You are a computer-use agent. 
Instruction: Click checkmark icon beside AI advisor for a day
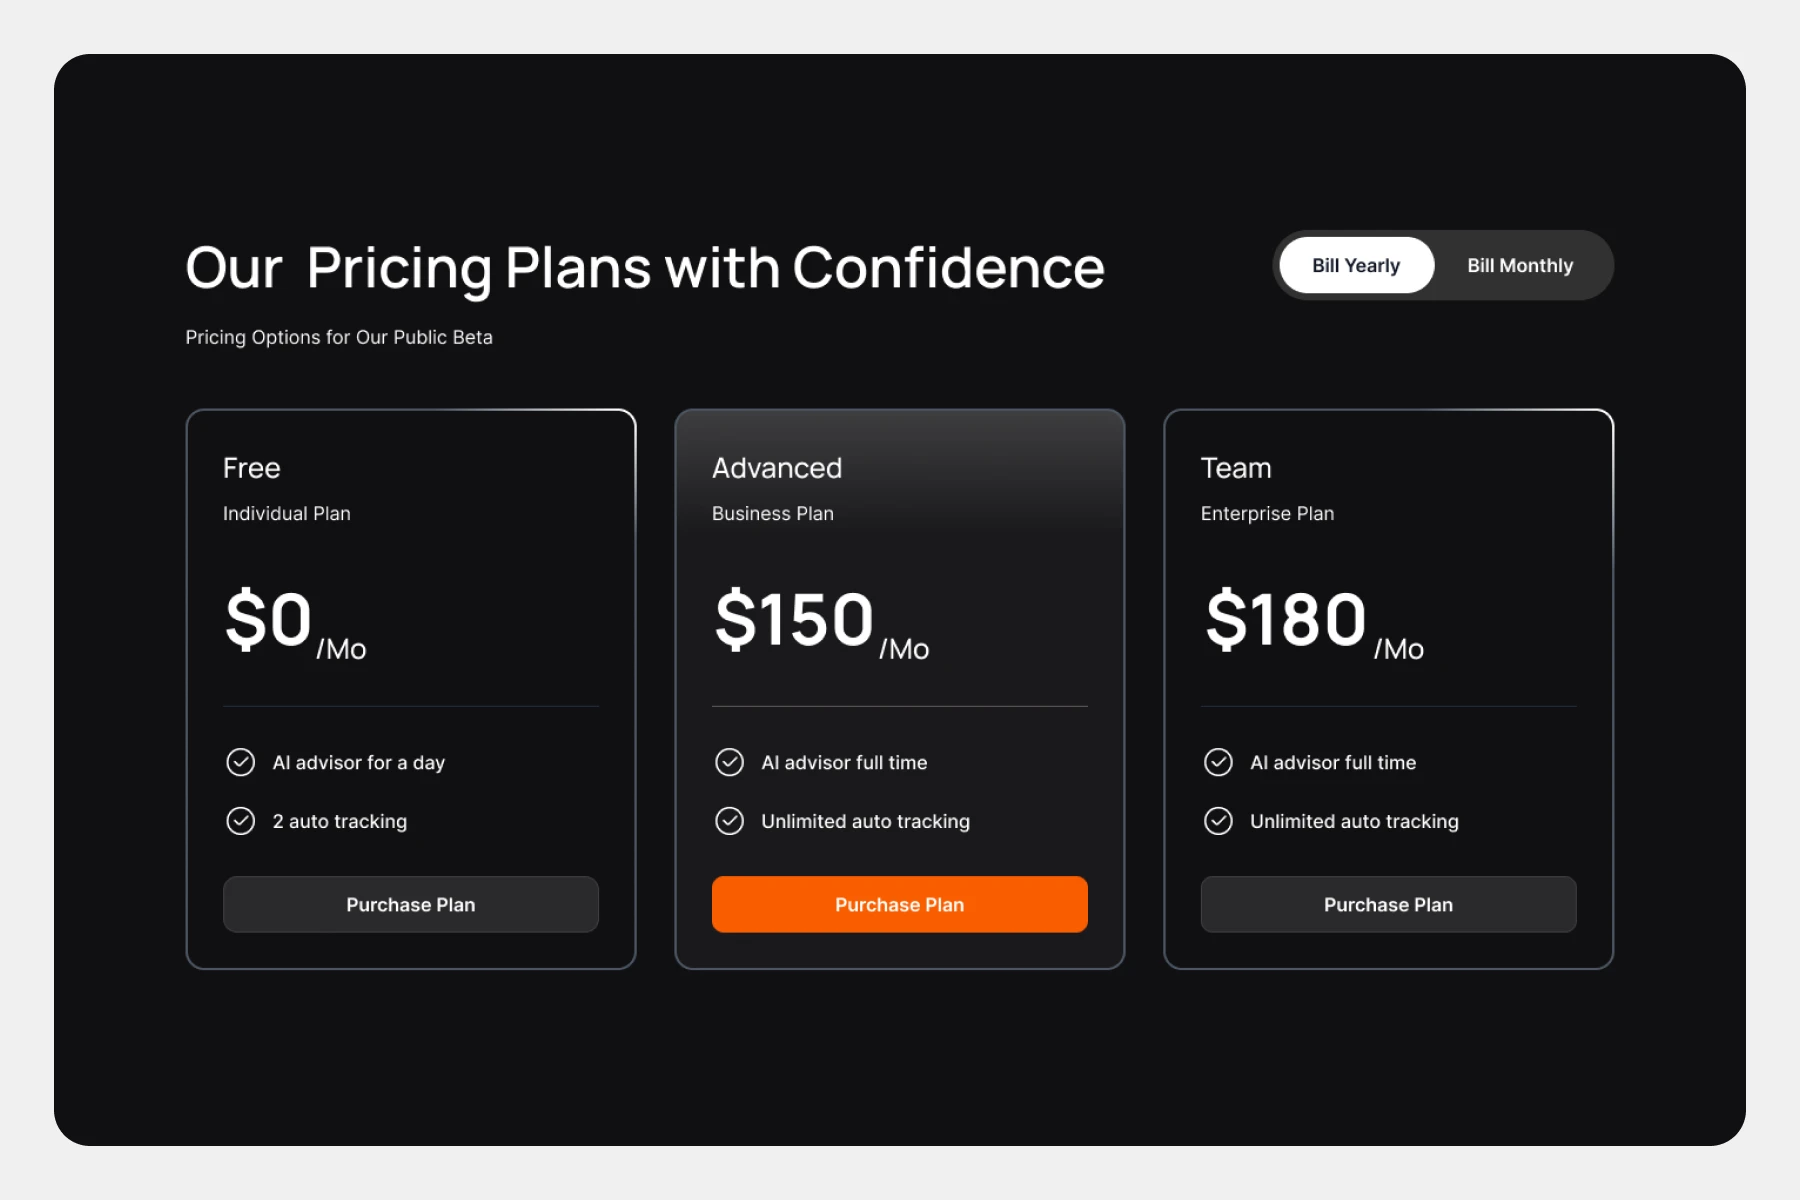241,762
